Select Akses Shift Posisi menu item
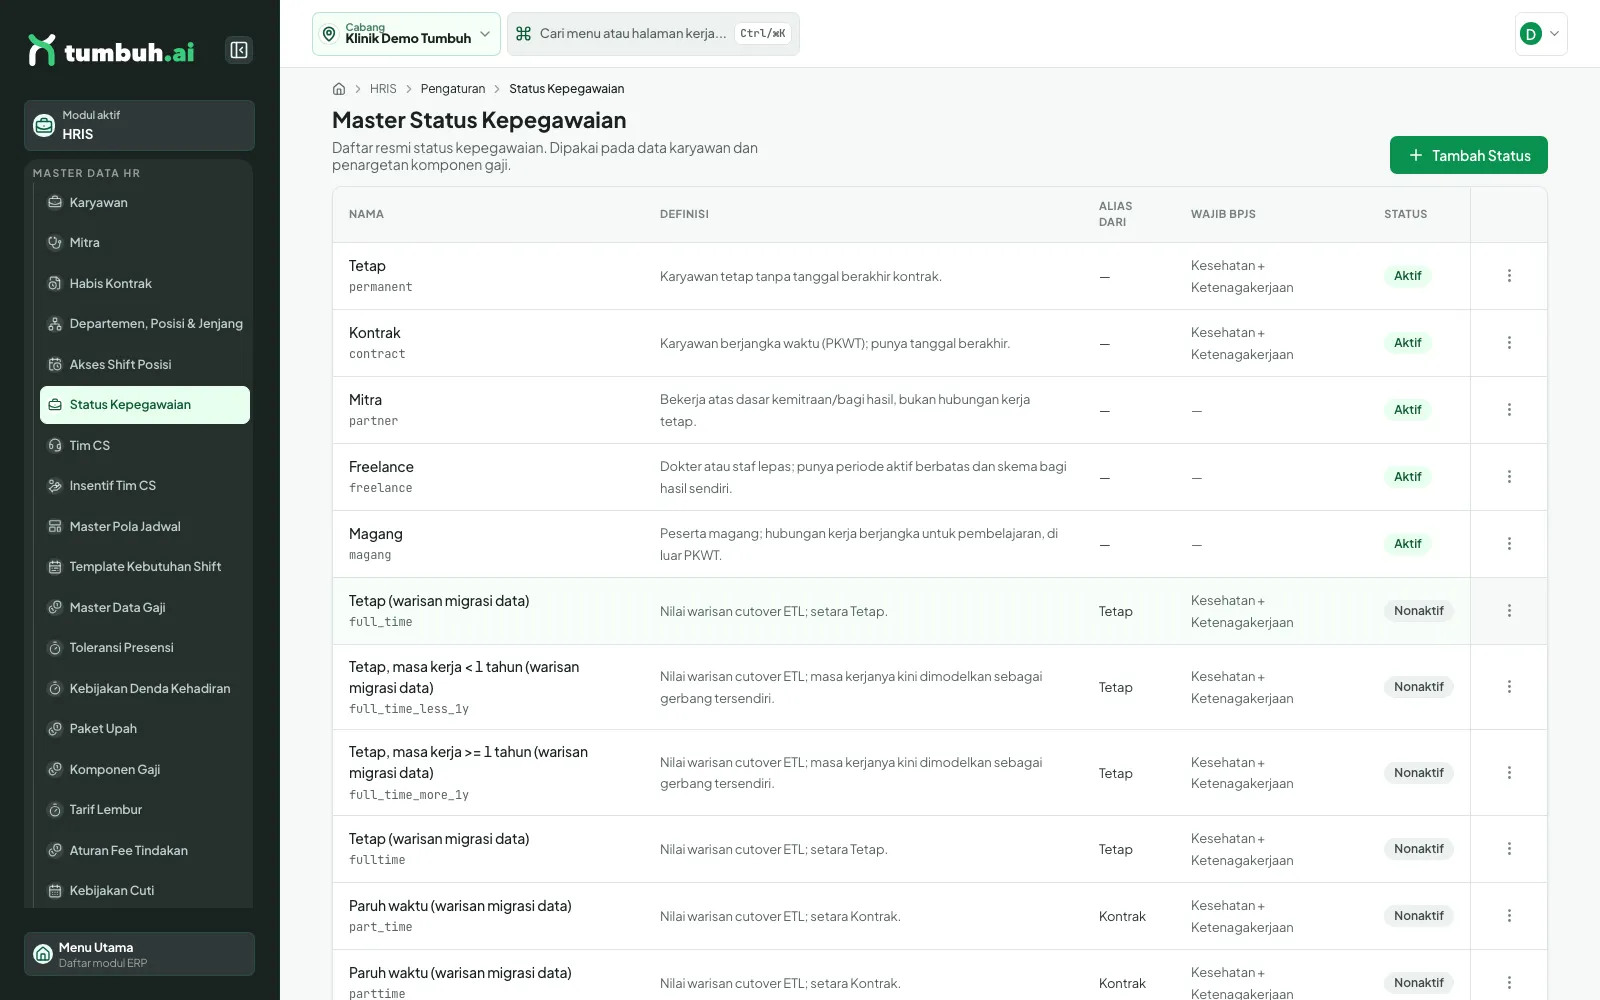 [145, 365]
